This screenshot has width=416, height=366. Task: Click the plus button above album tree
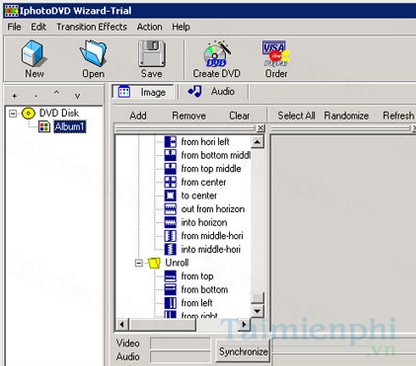pos(14,96)
